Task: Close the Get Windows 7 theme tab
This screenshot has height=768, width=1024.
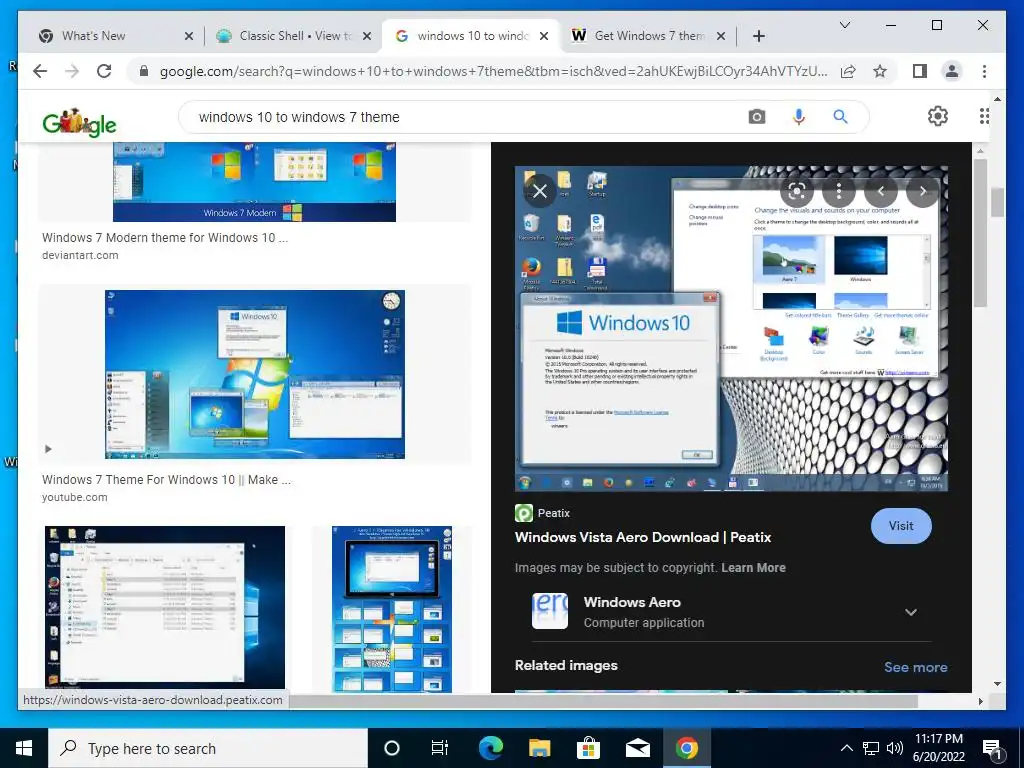Action: click(720, 36)
